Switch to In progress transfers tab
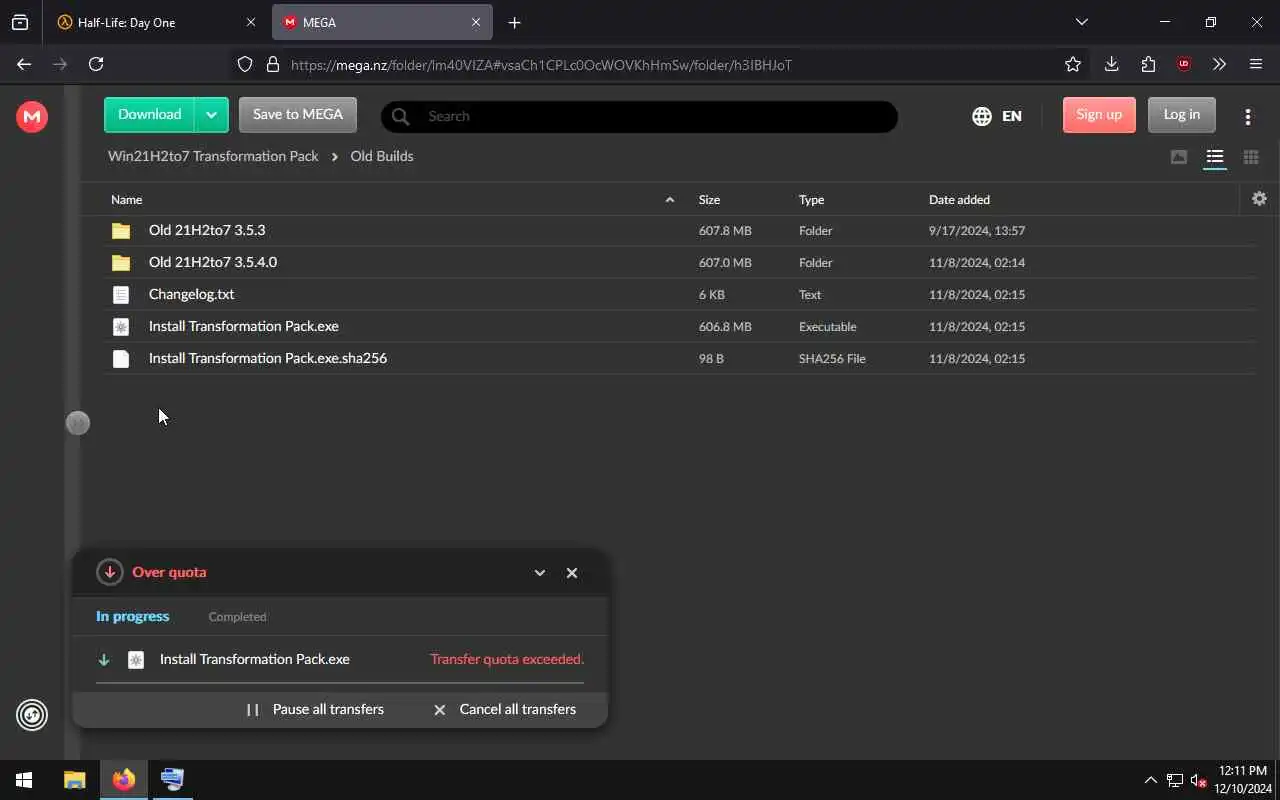The height and width of the screenshot is (800, 1280). [132, 616]
